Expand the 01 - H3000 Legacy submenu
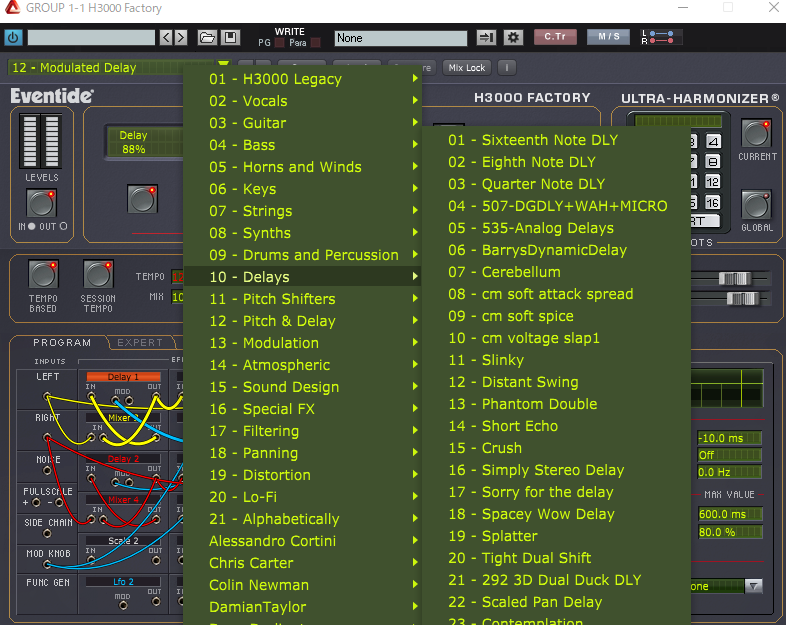 (x=303, y=79)
